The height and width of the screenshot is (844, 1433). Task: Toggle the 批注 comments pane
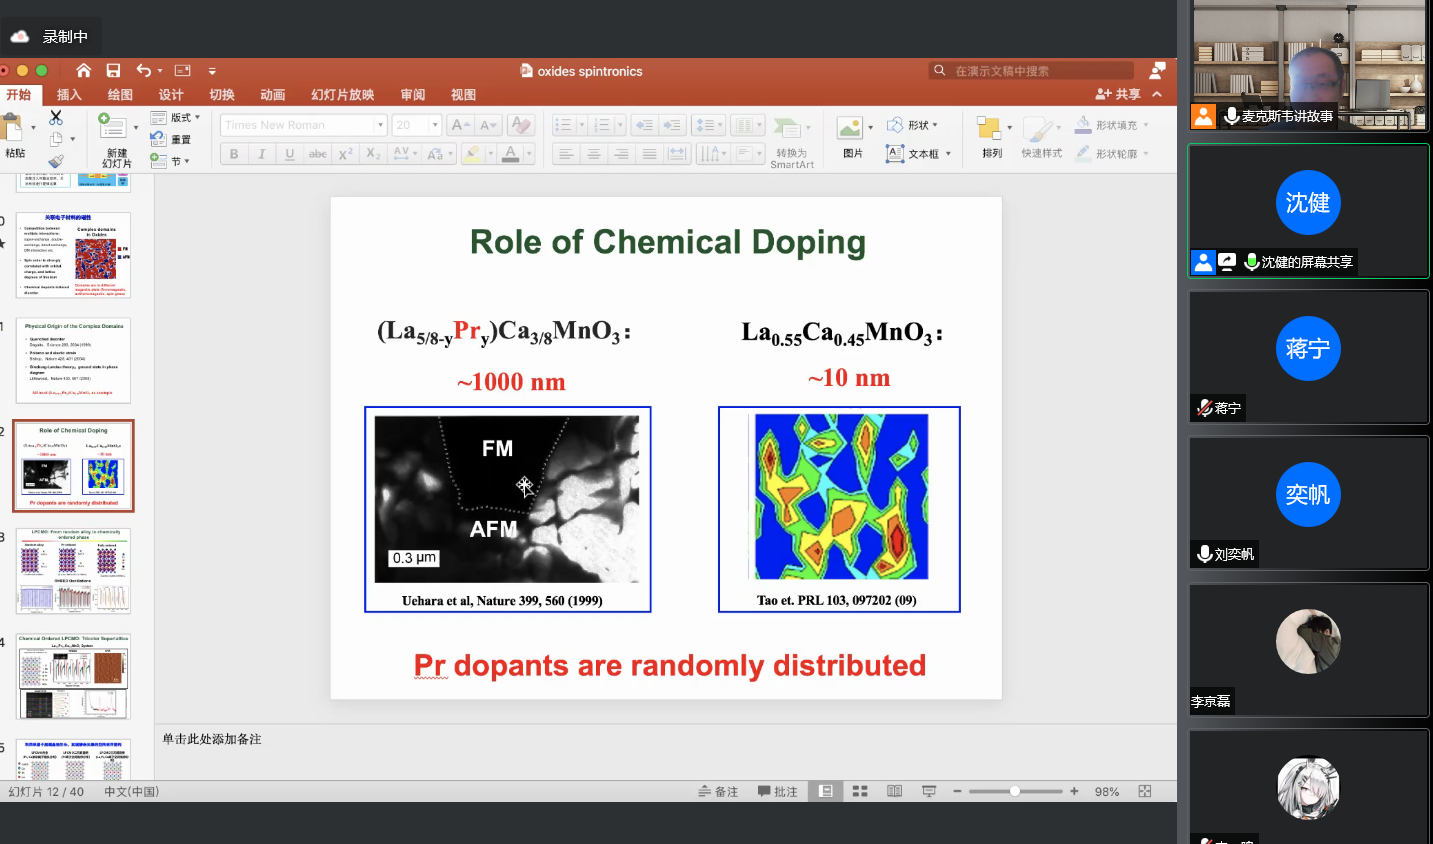(777, 791)
